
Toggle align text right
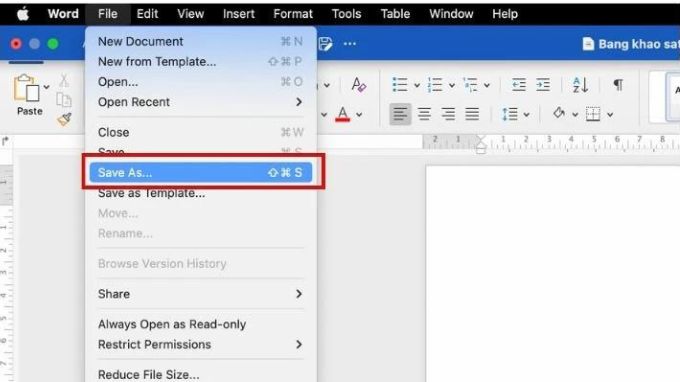click(448, 114)
